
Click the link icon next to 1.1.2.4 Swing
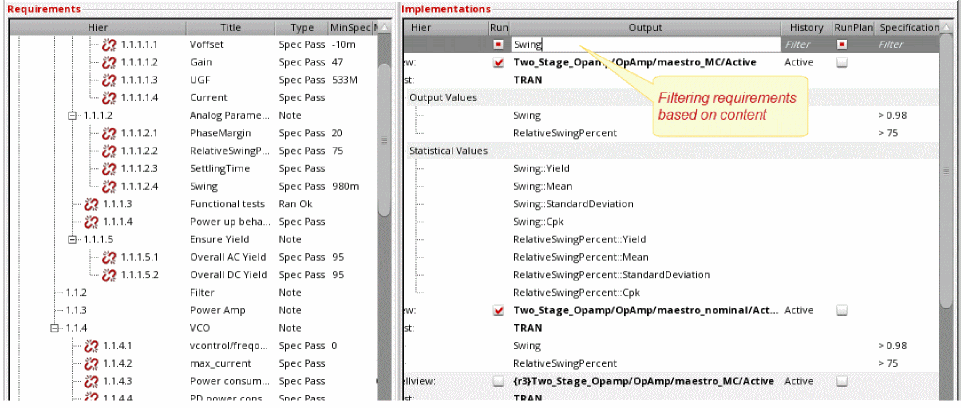point(109,186)
